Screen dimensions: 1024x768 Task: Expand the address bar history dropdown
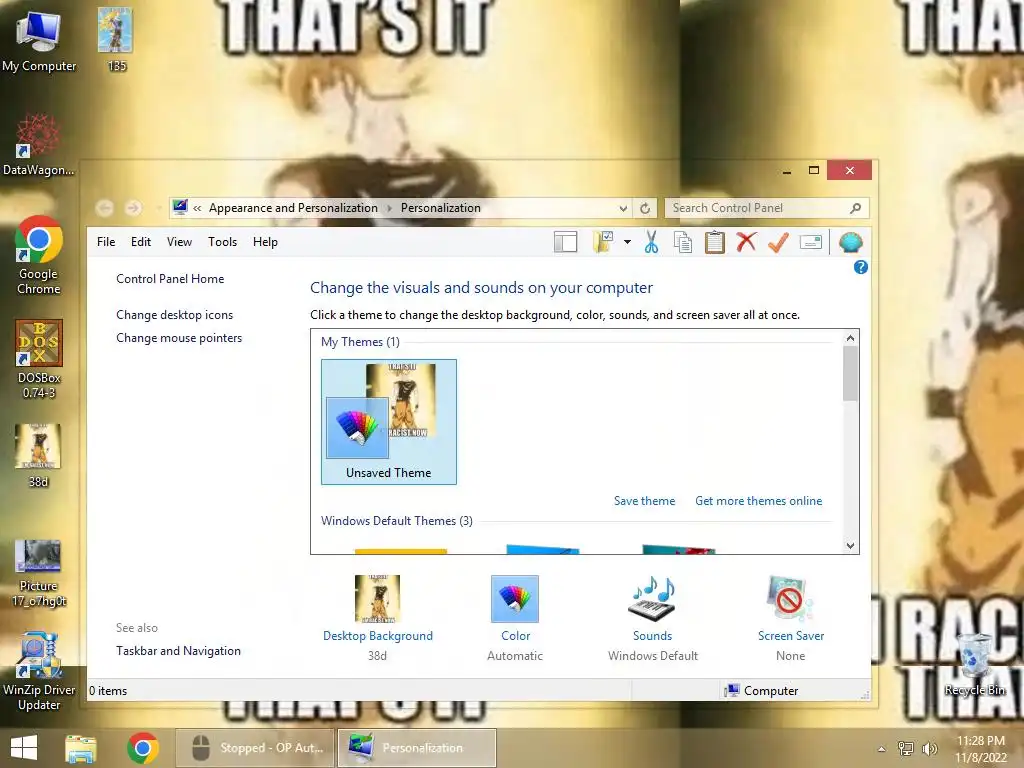[x=623, y=208]
